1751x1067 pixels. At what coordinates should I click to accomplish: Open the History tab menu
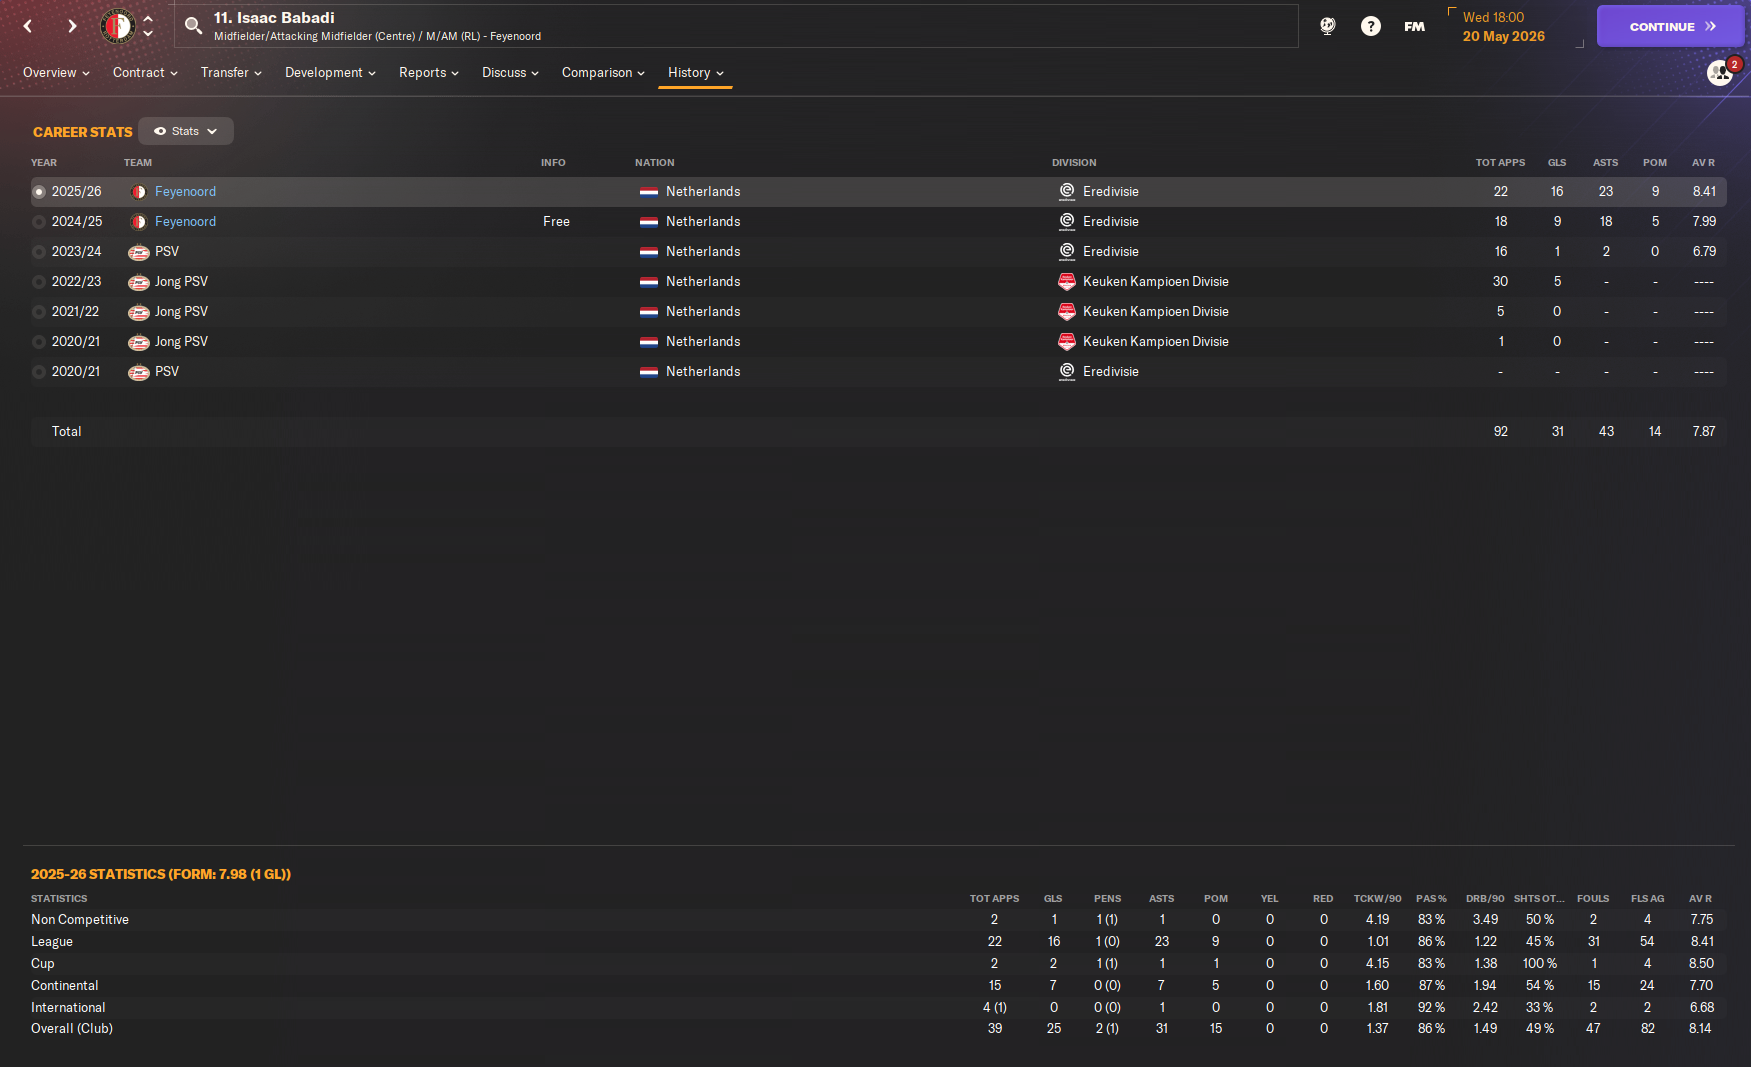point(696,73)
